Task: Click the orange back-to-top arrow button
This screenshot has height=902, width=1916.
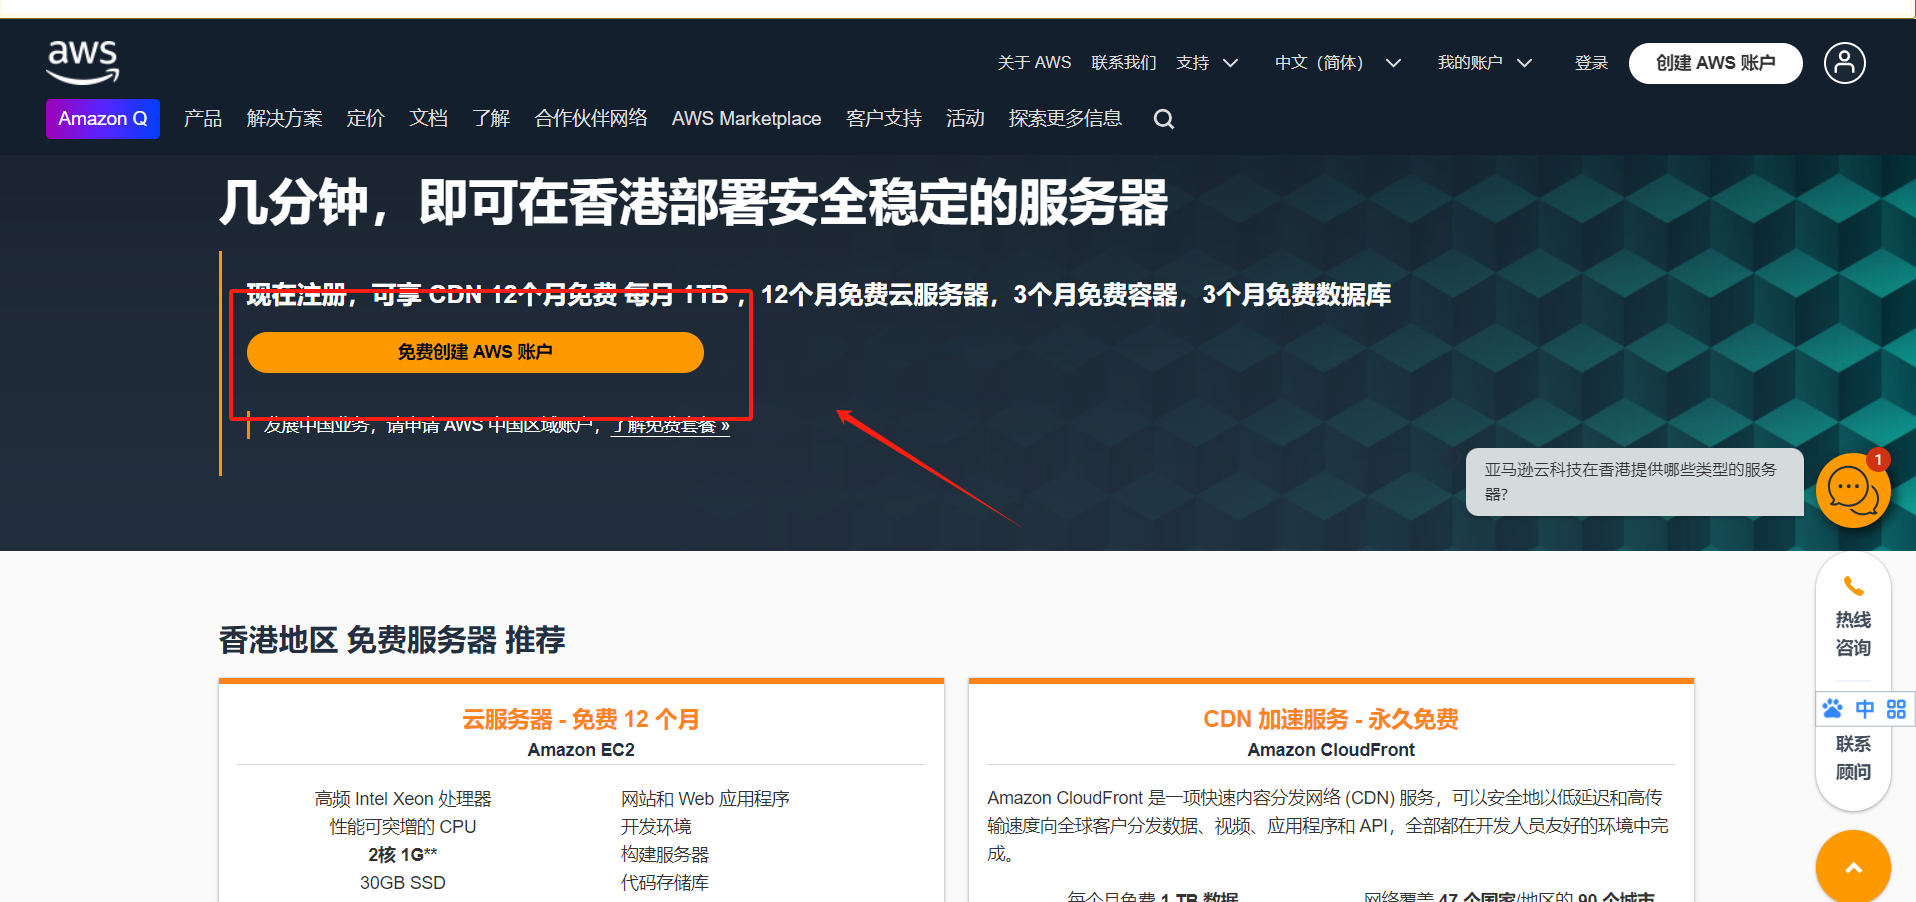Action: click(1853, 867)
